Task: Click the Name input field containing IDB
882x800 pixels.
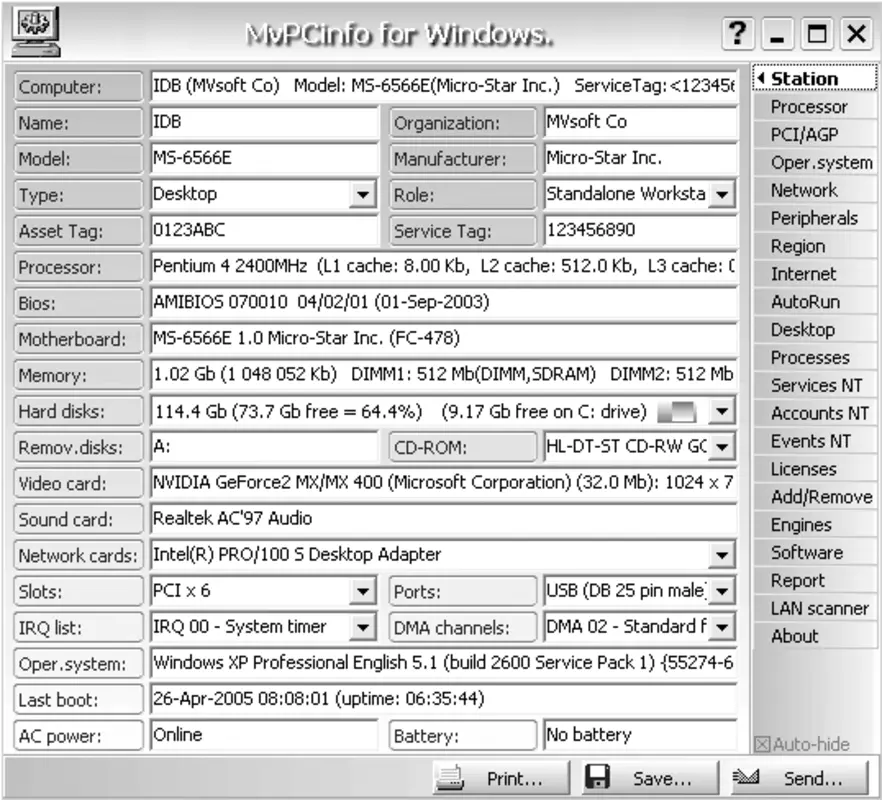Action: tap(264, 122)
